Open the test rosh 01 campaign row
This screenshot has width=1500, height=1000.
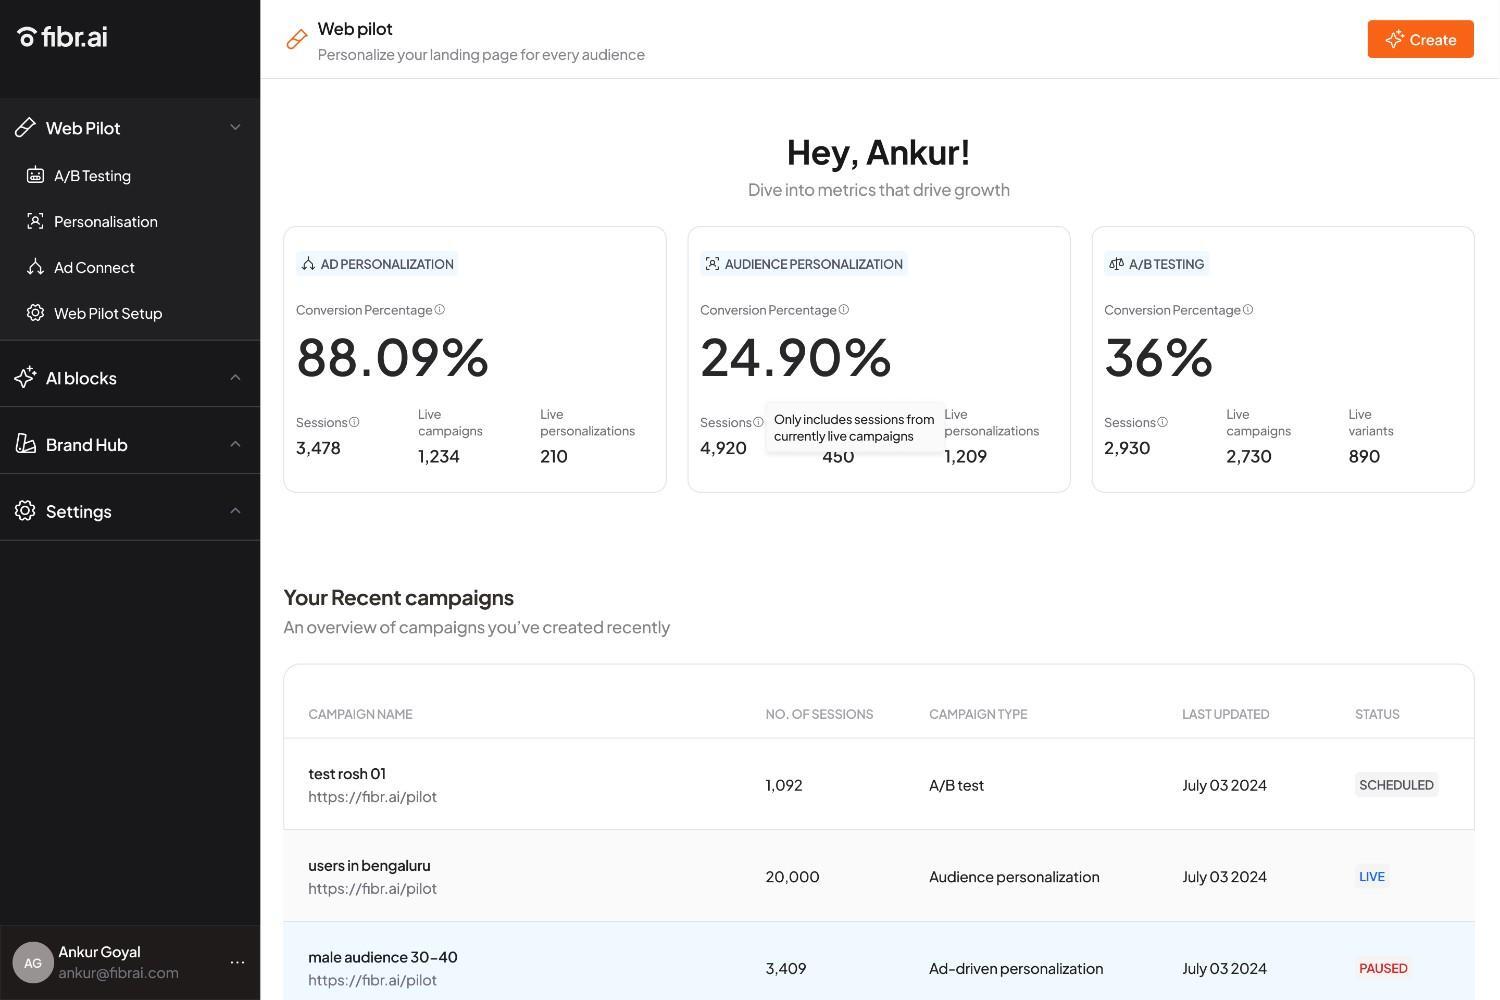coord(347,774)
